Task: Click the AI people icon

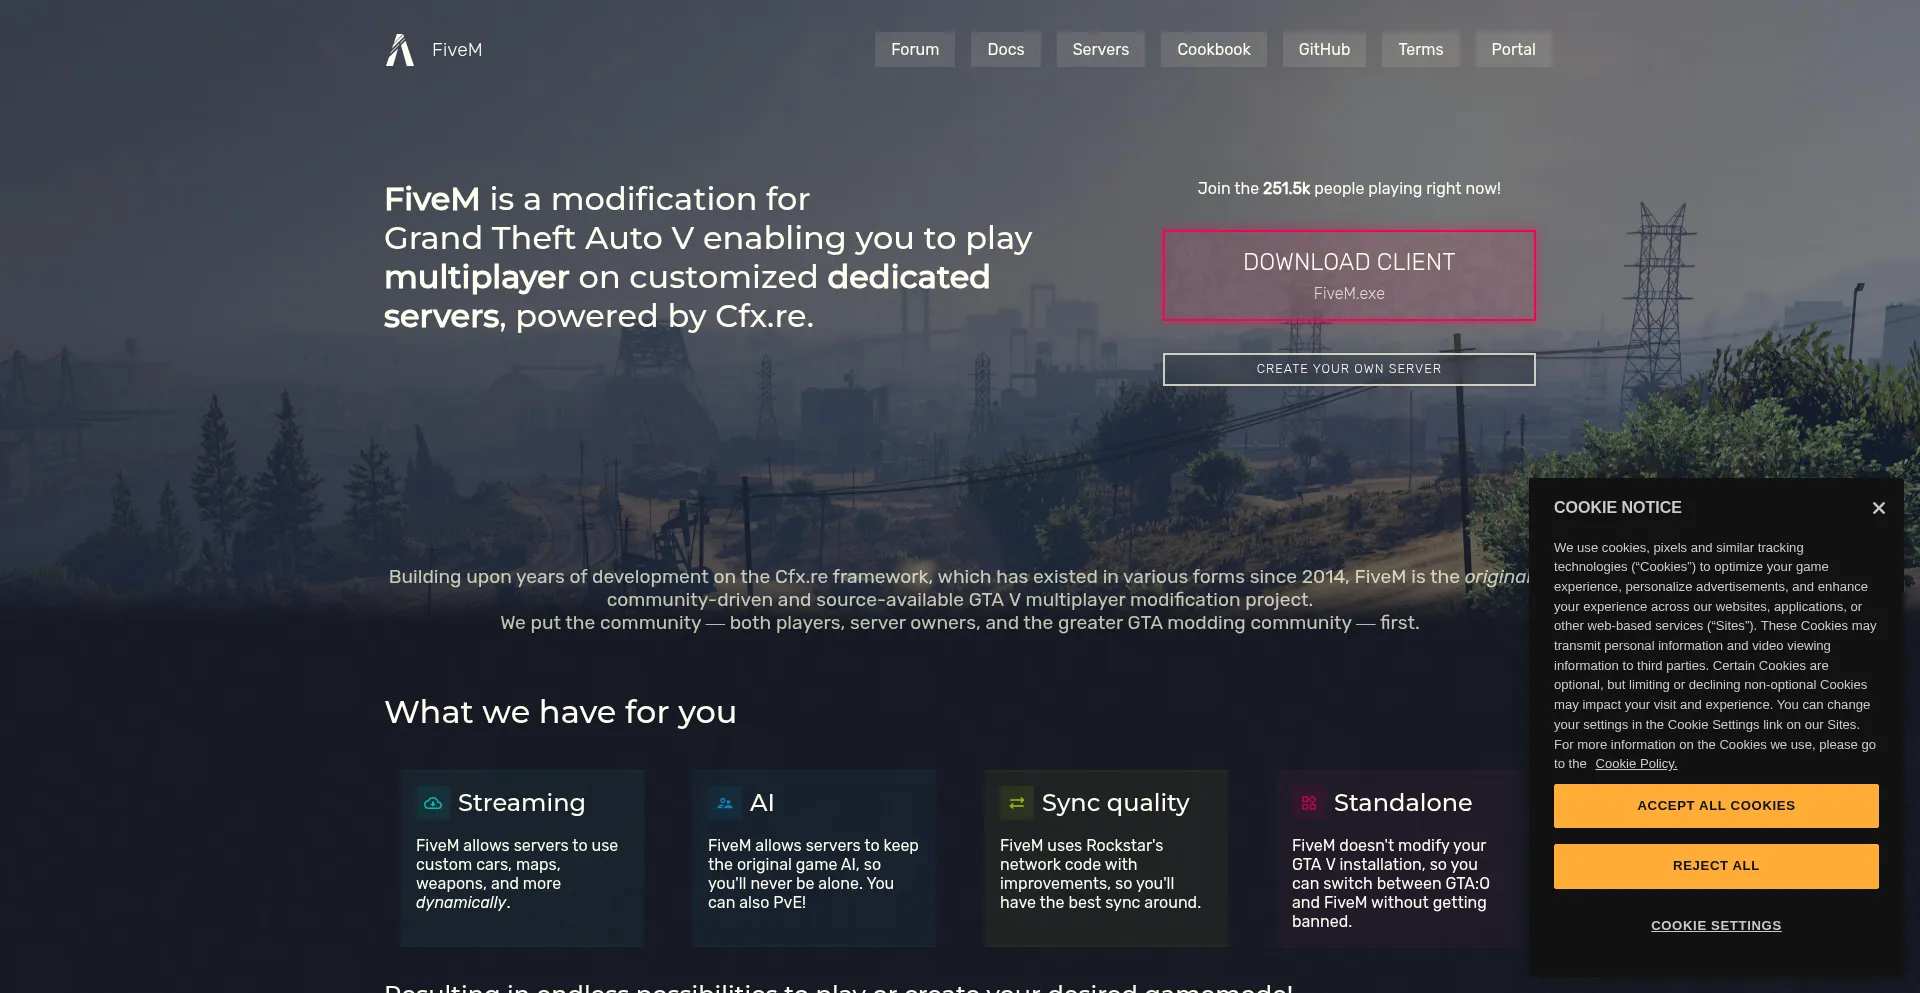Action: click(725, 803)
